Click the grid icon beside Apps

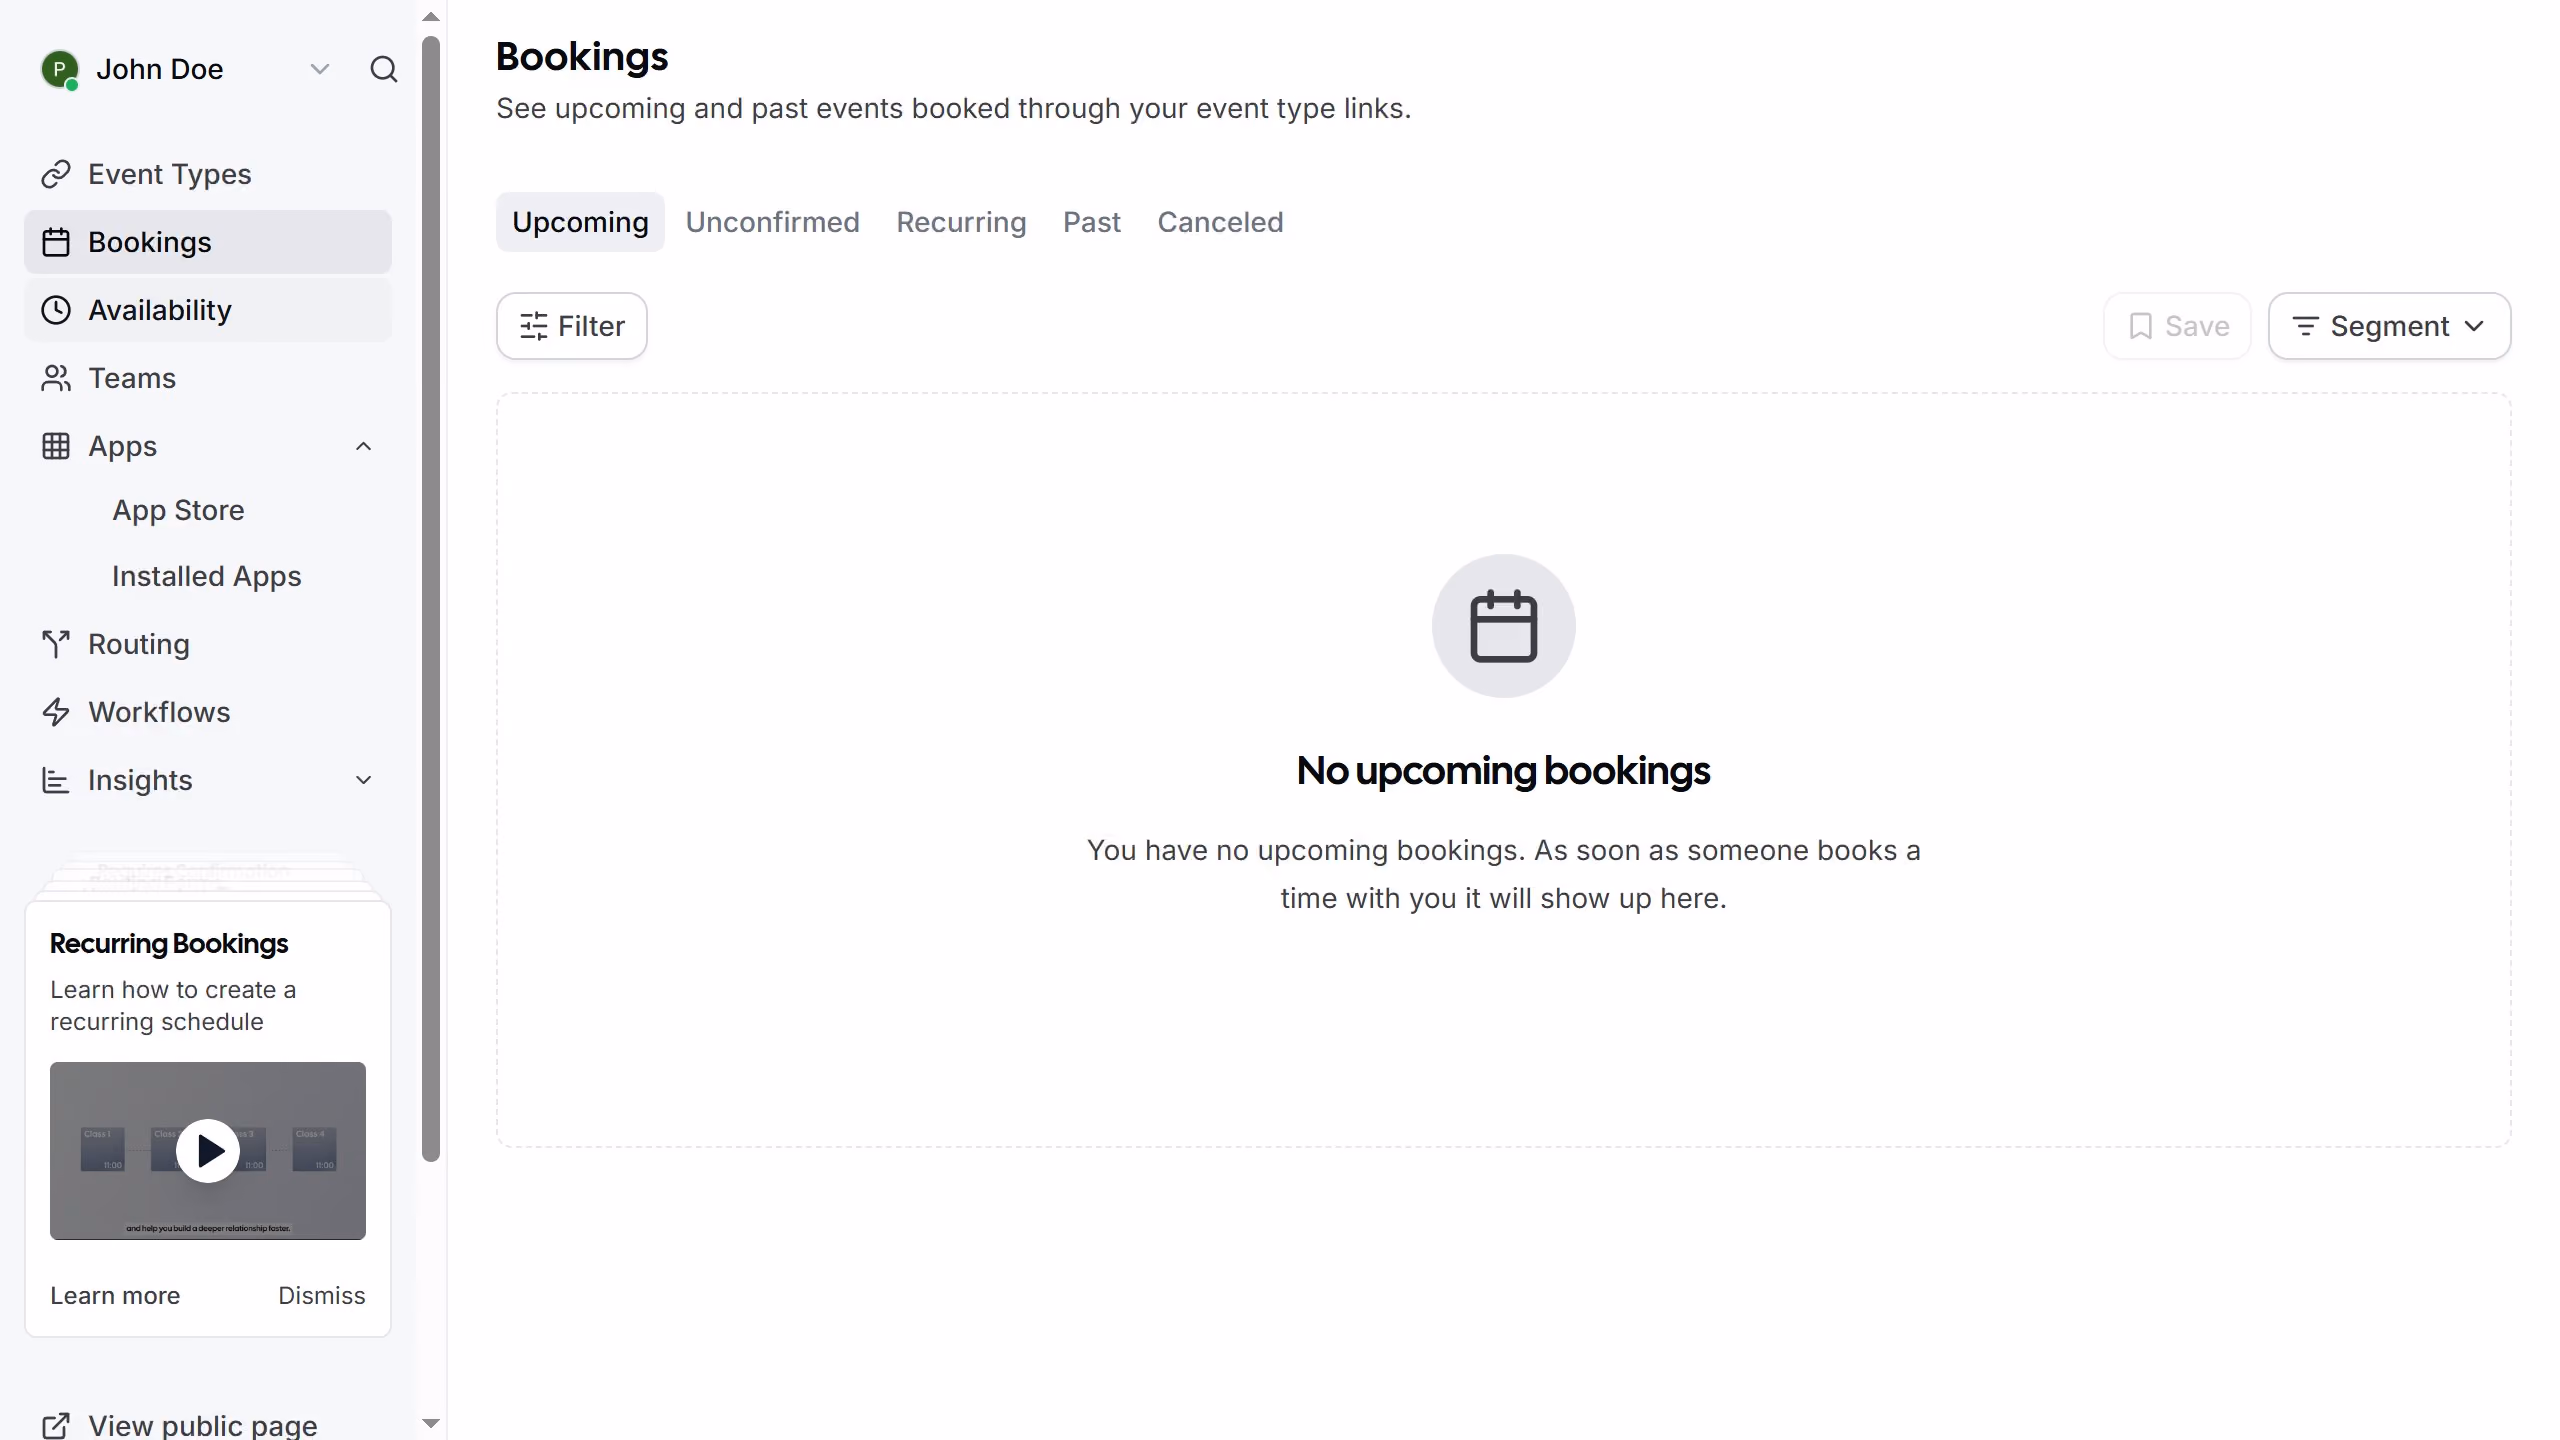tap(56, 446)
